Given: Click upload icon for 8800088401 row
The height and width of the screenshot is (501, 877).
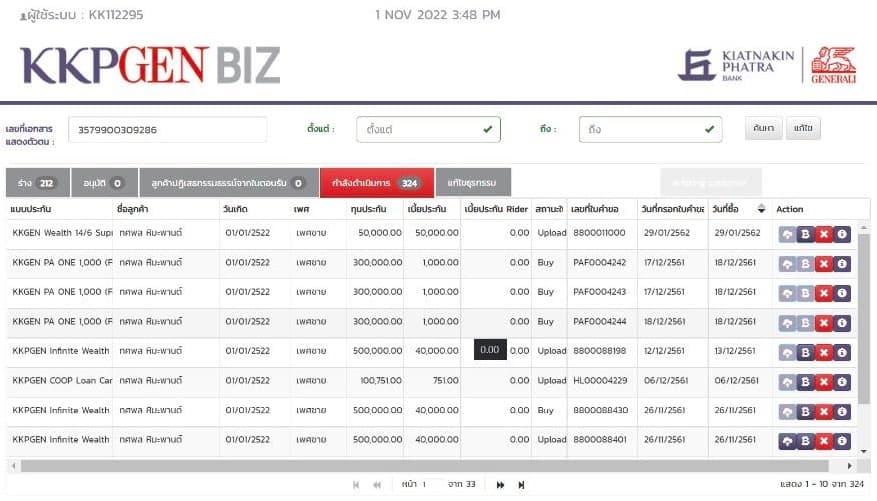Looking at the screenshot, I should (788, 440).
